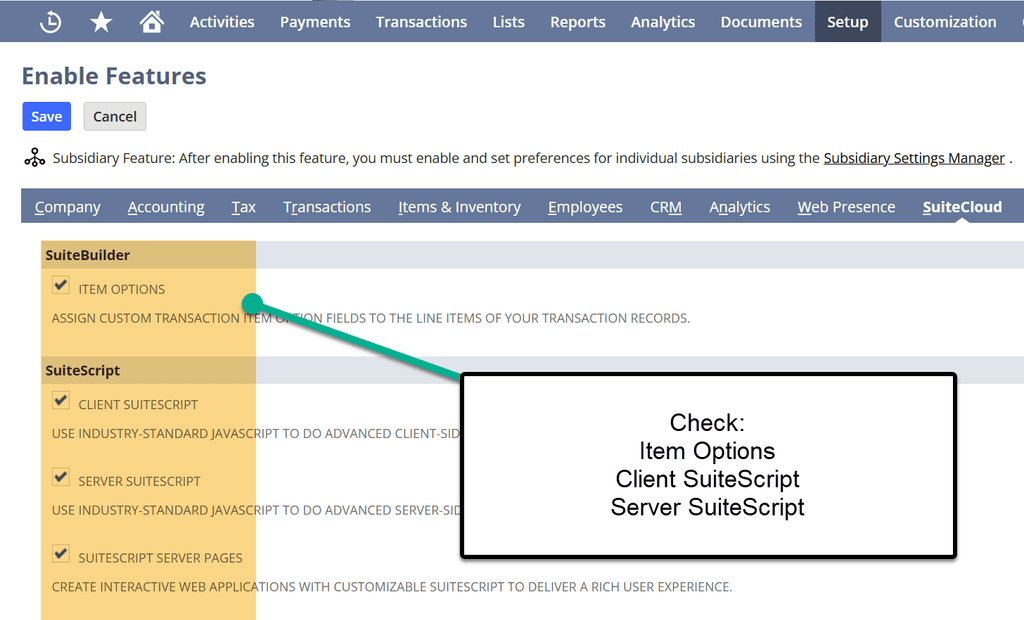
Task: Click the SuiteScript section header
Action: [82, 370]
